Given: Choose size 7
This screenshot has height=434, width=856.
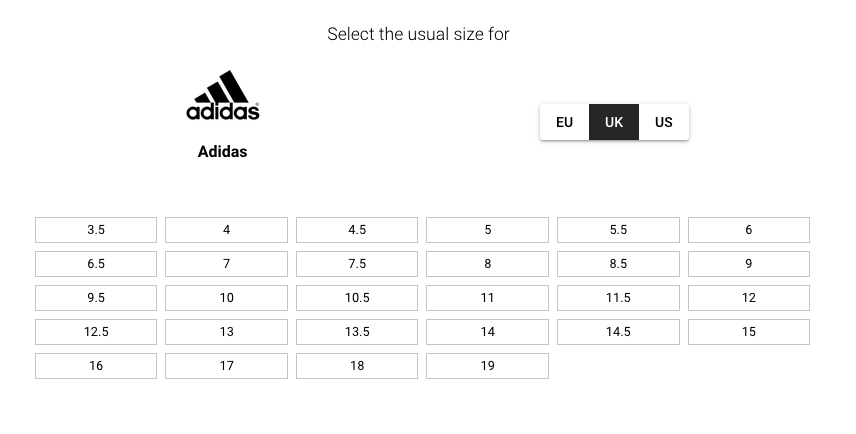Looking at the screenshot, I should point(227,264).
